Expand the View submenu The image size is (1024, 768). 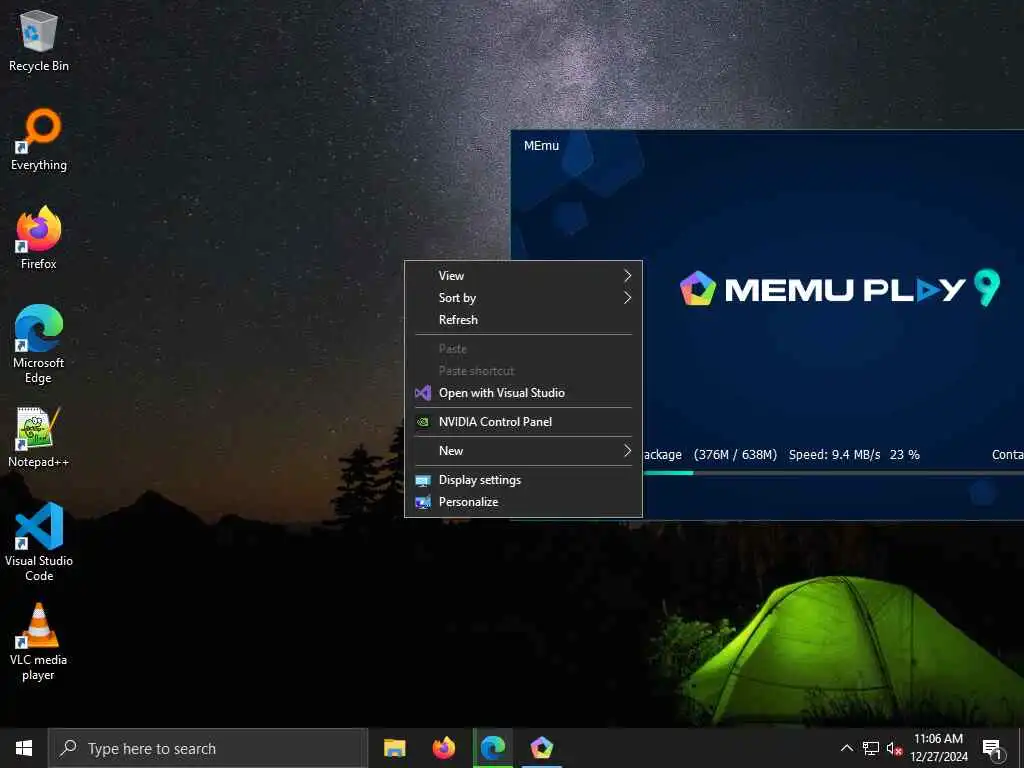(523, 276)
